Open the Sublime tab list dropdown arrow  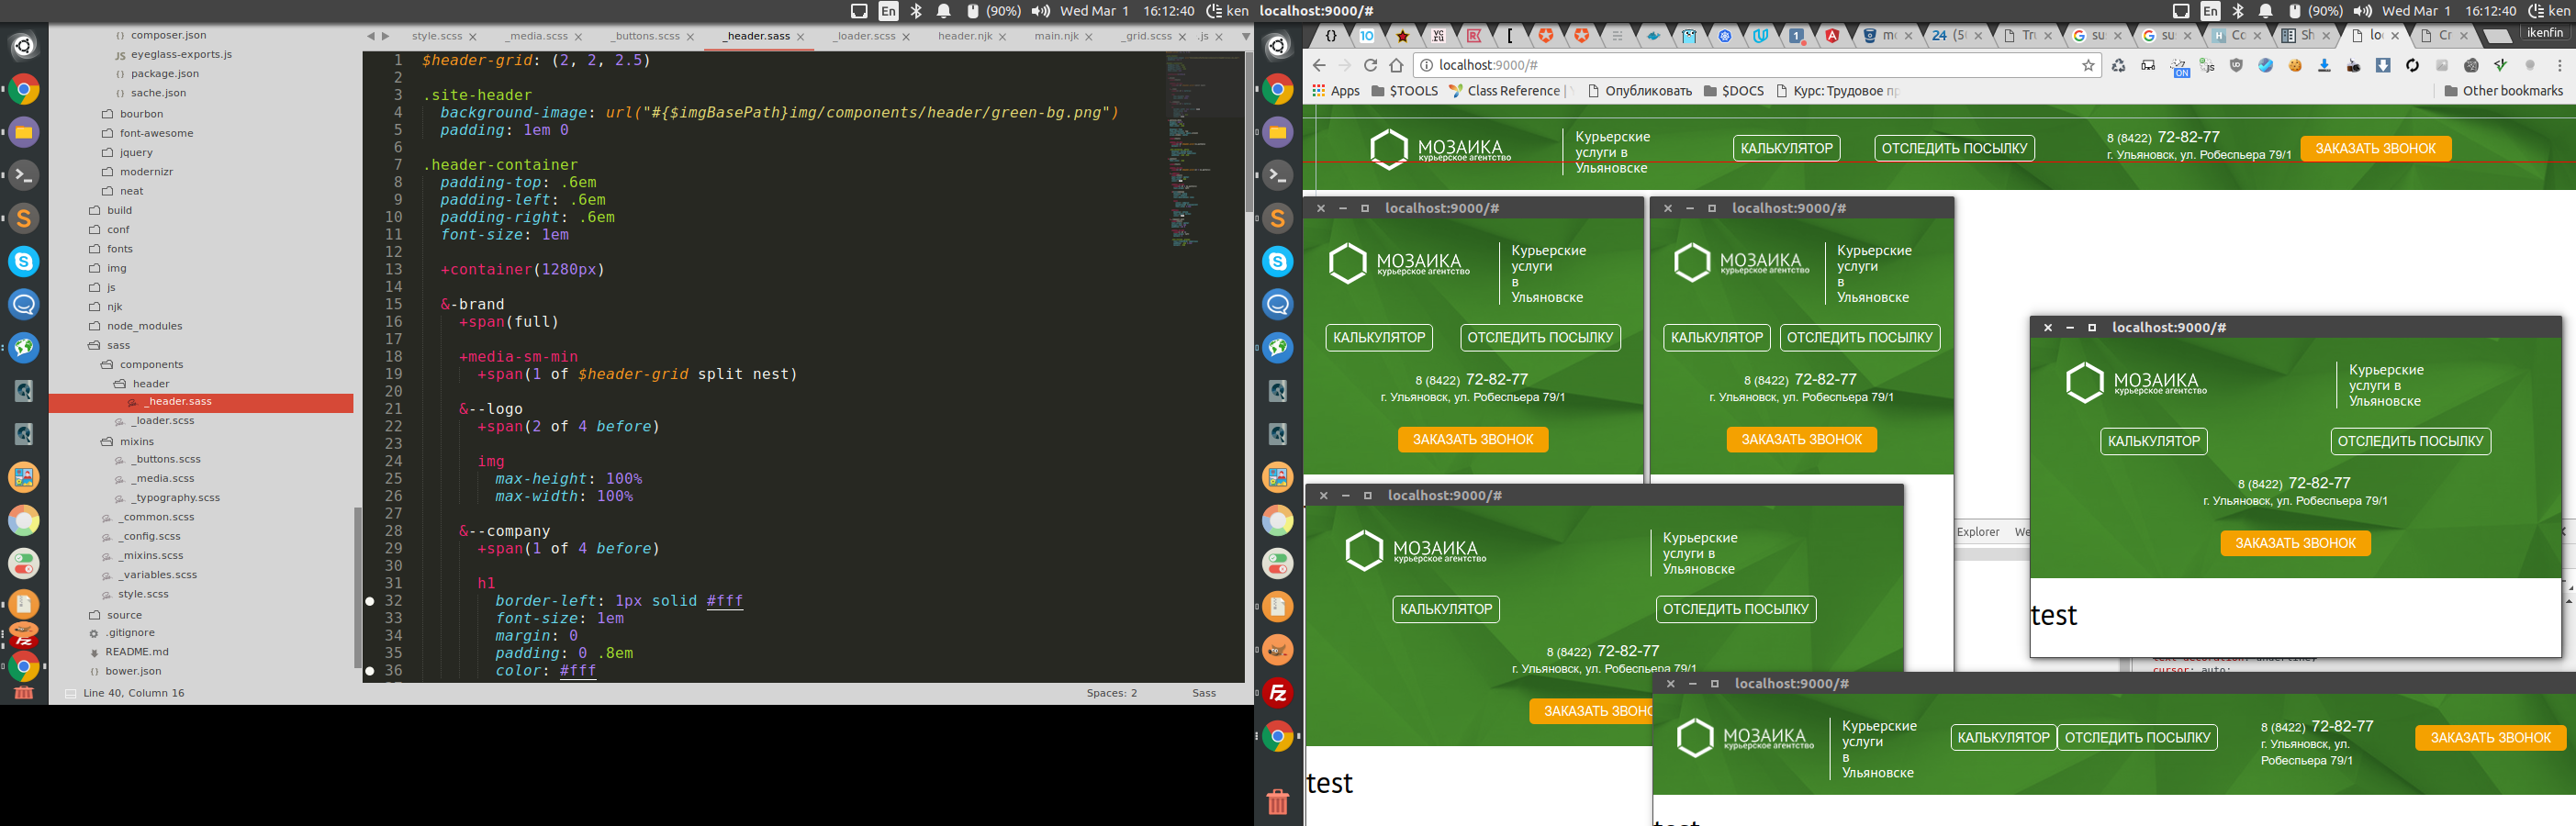[1245, 37]
